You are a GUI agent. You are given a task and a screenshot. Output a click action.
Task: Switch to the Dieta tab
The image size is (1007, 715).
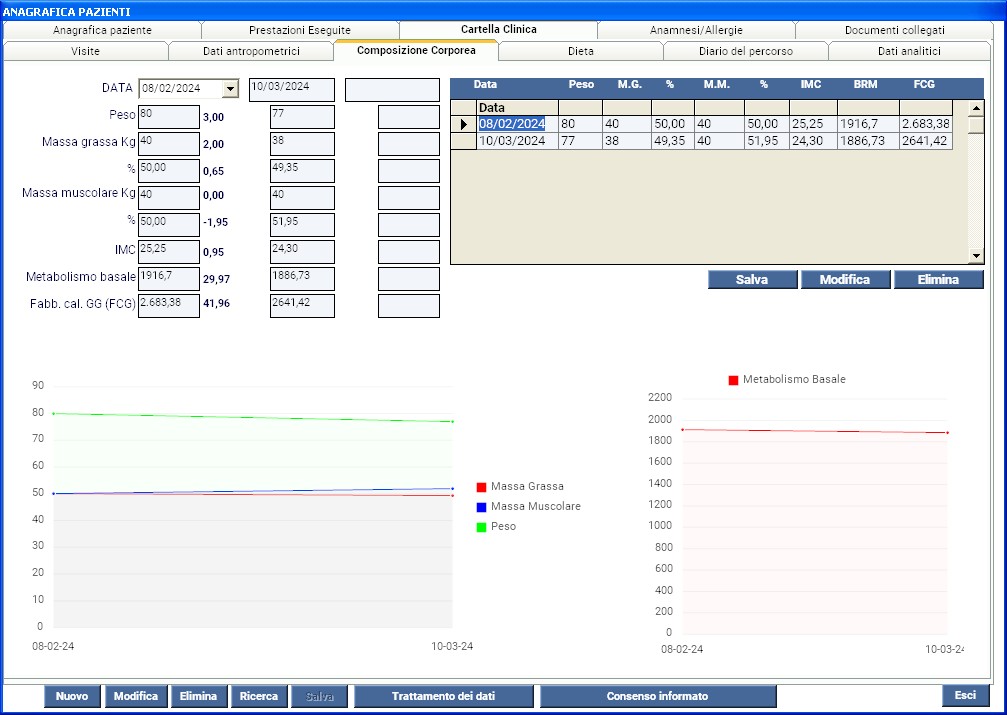[x=580, y=50]
